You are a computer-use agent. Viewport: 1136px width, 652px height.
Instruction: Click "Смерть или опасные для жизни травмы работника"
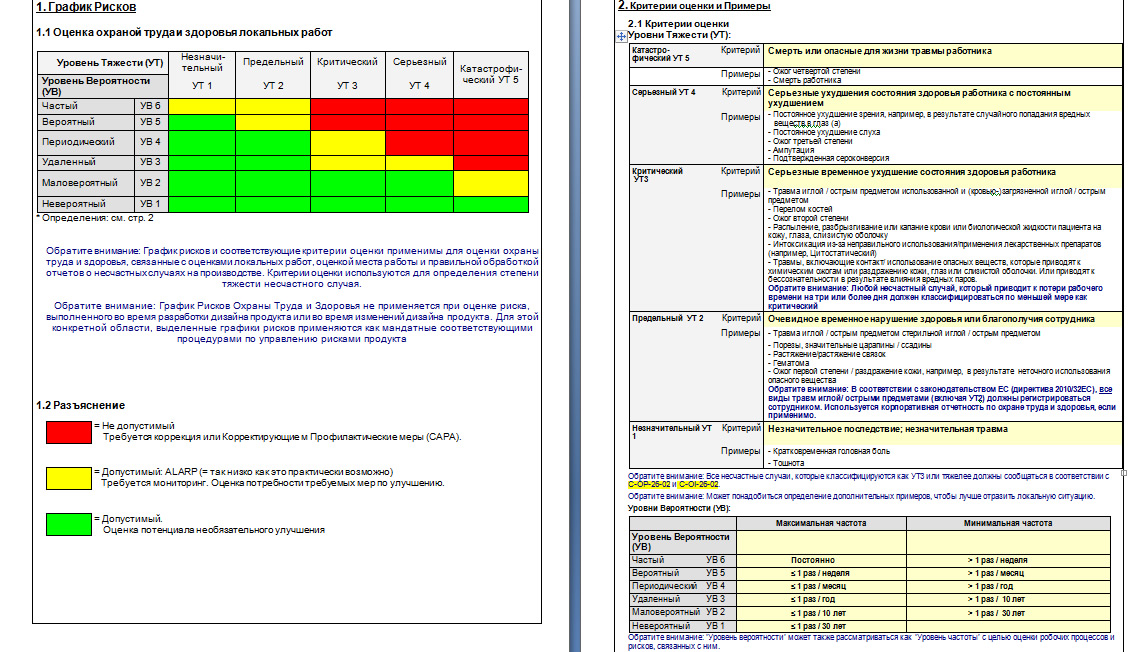pos(880,51)
